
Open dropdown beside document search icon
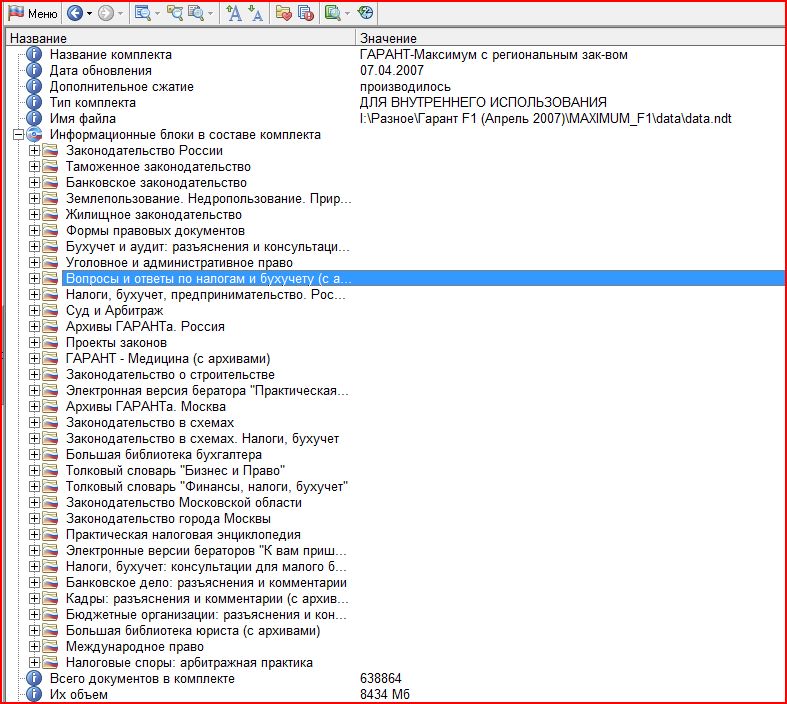coord(210,14)
